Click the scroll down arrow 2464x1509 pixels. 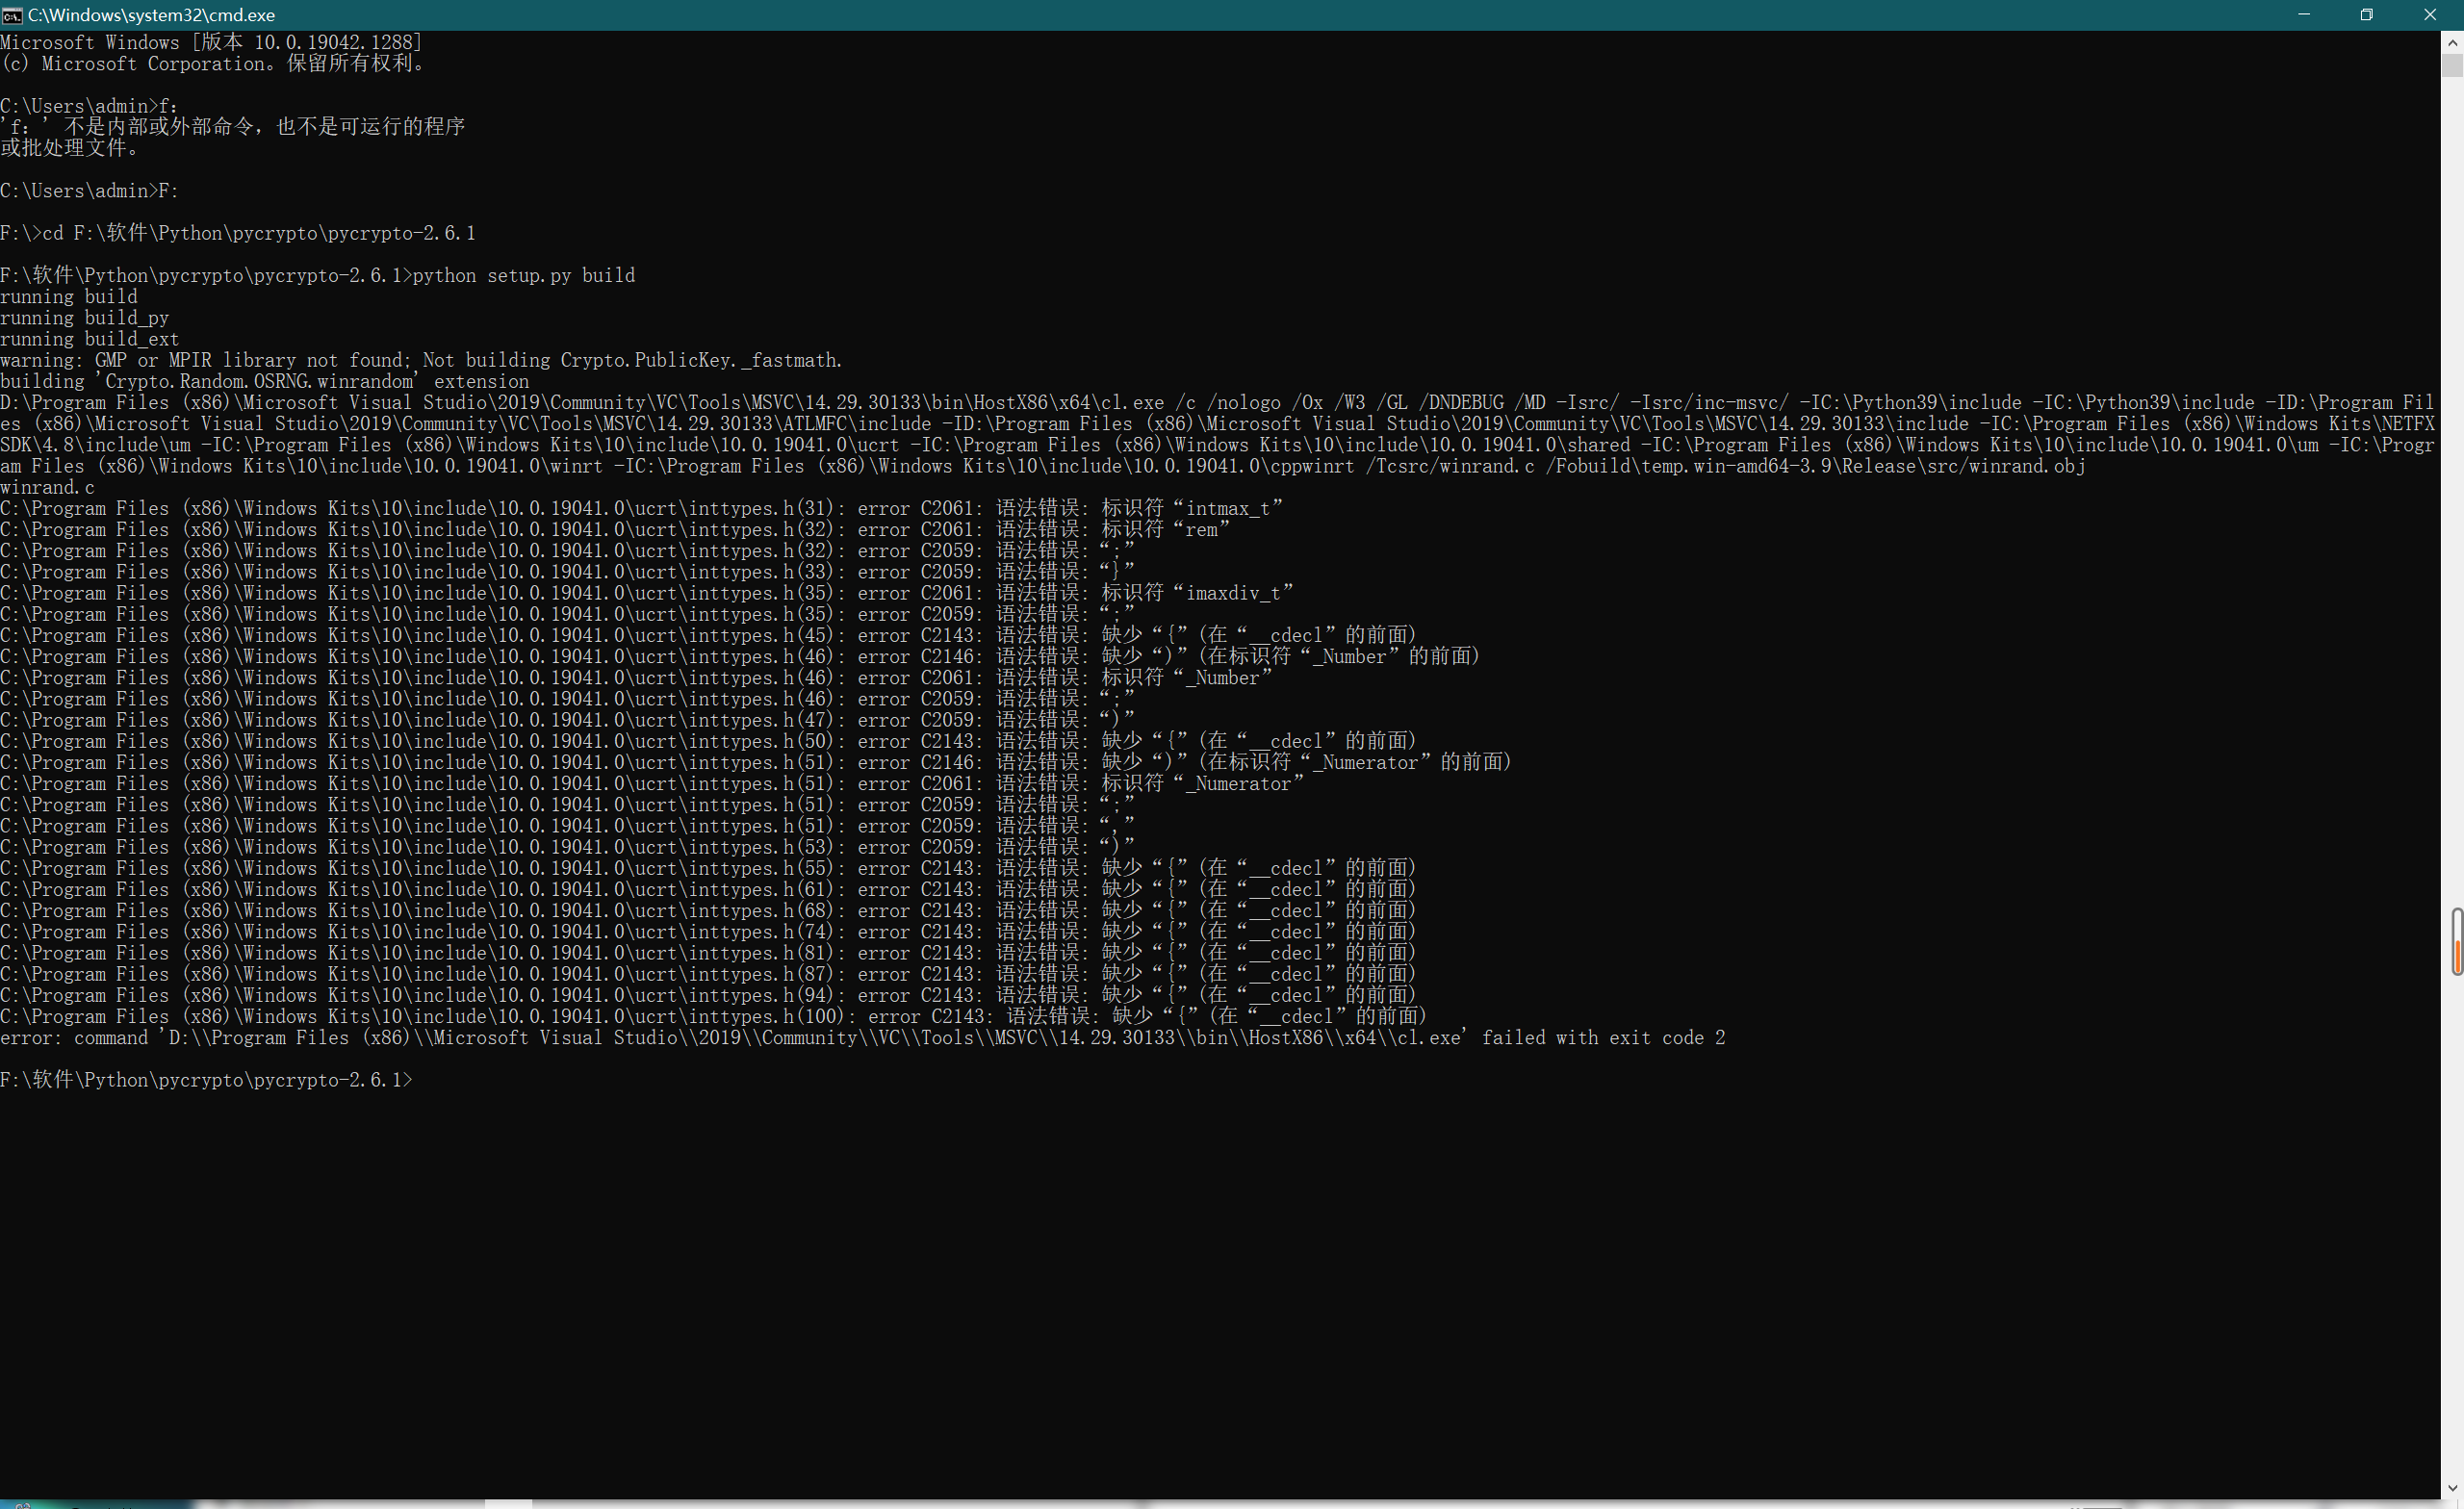[2452, 1489]
